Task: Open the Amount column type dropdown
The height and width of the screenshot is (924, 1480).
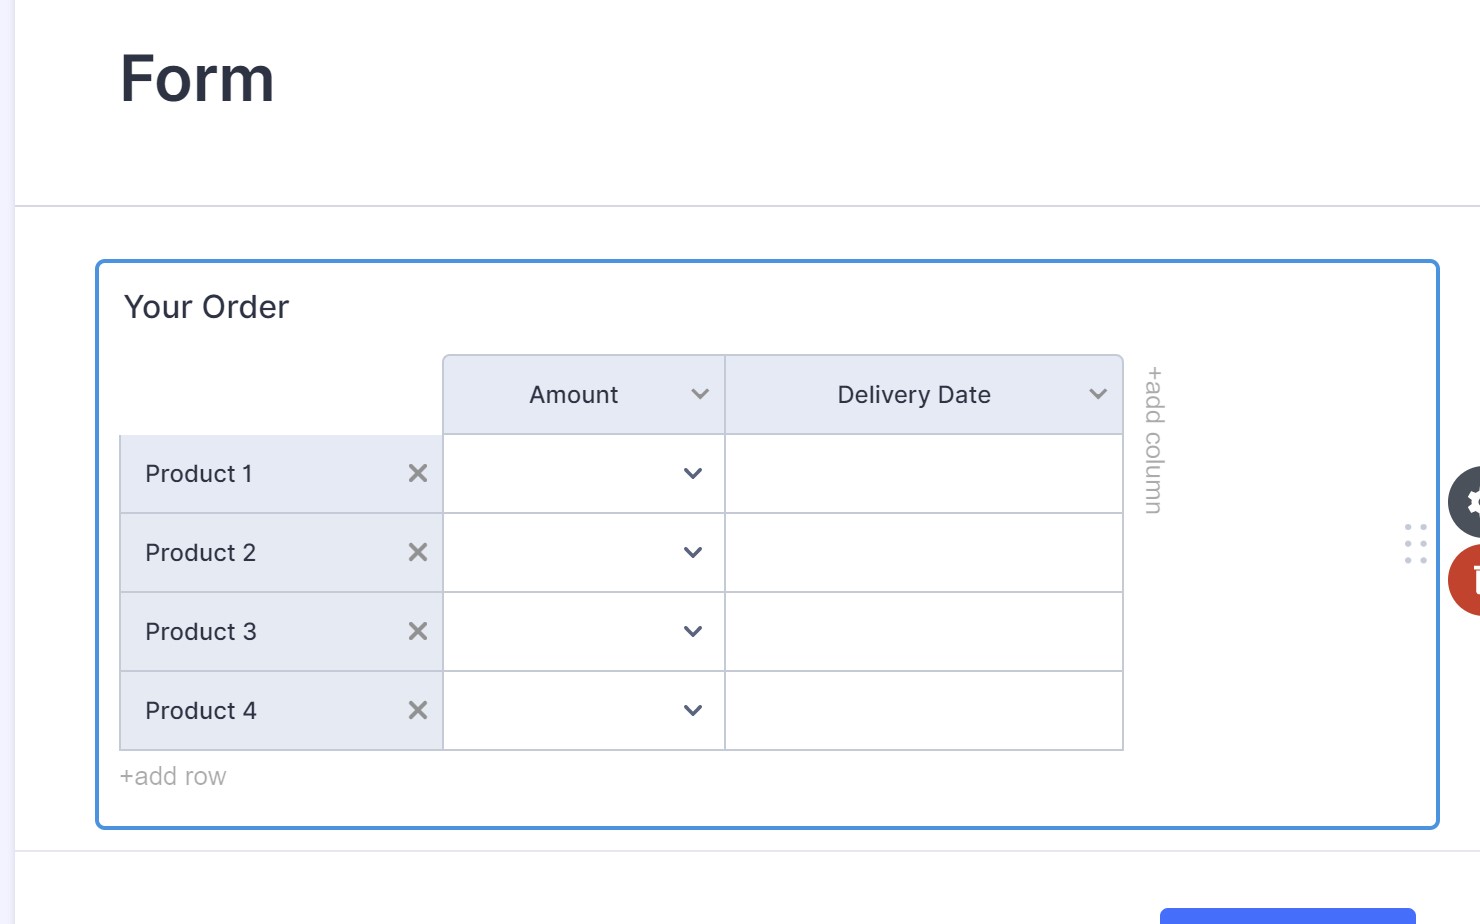Action: [700, 395]
